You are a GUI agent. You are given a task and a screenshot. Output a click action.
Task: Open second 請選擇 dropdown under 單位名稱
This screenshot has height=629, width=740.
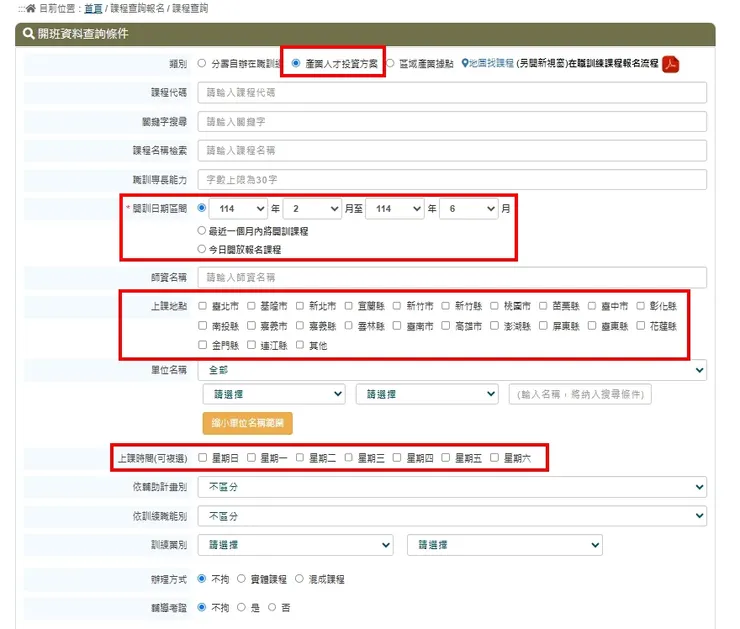427,394
